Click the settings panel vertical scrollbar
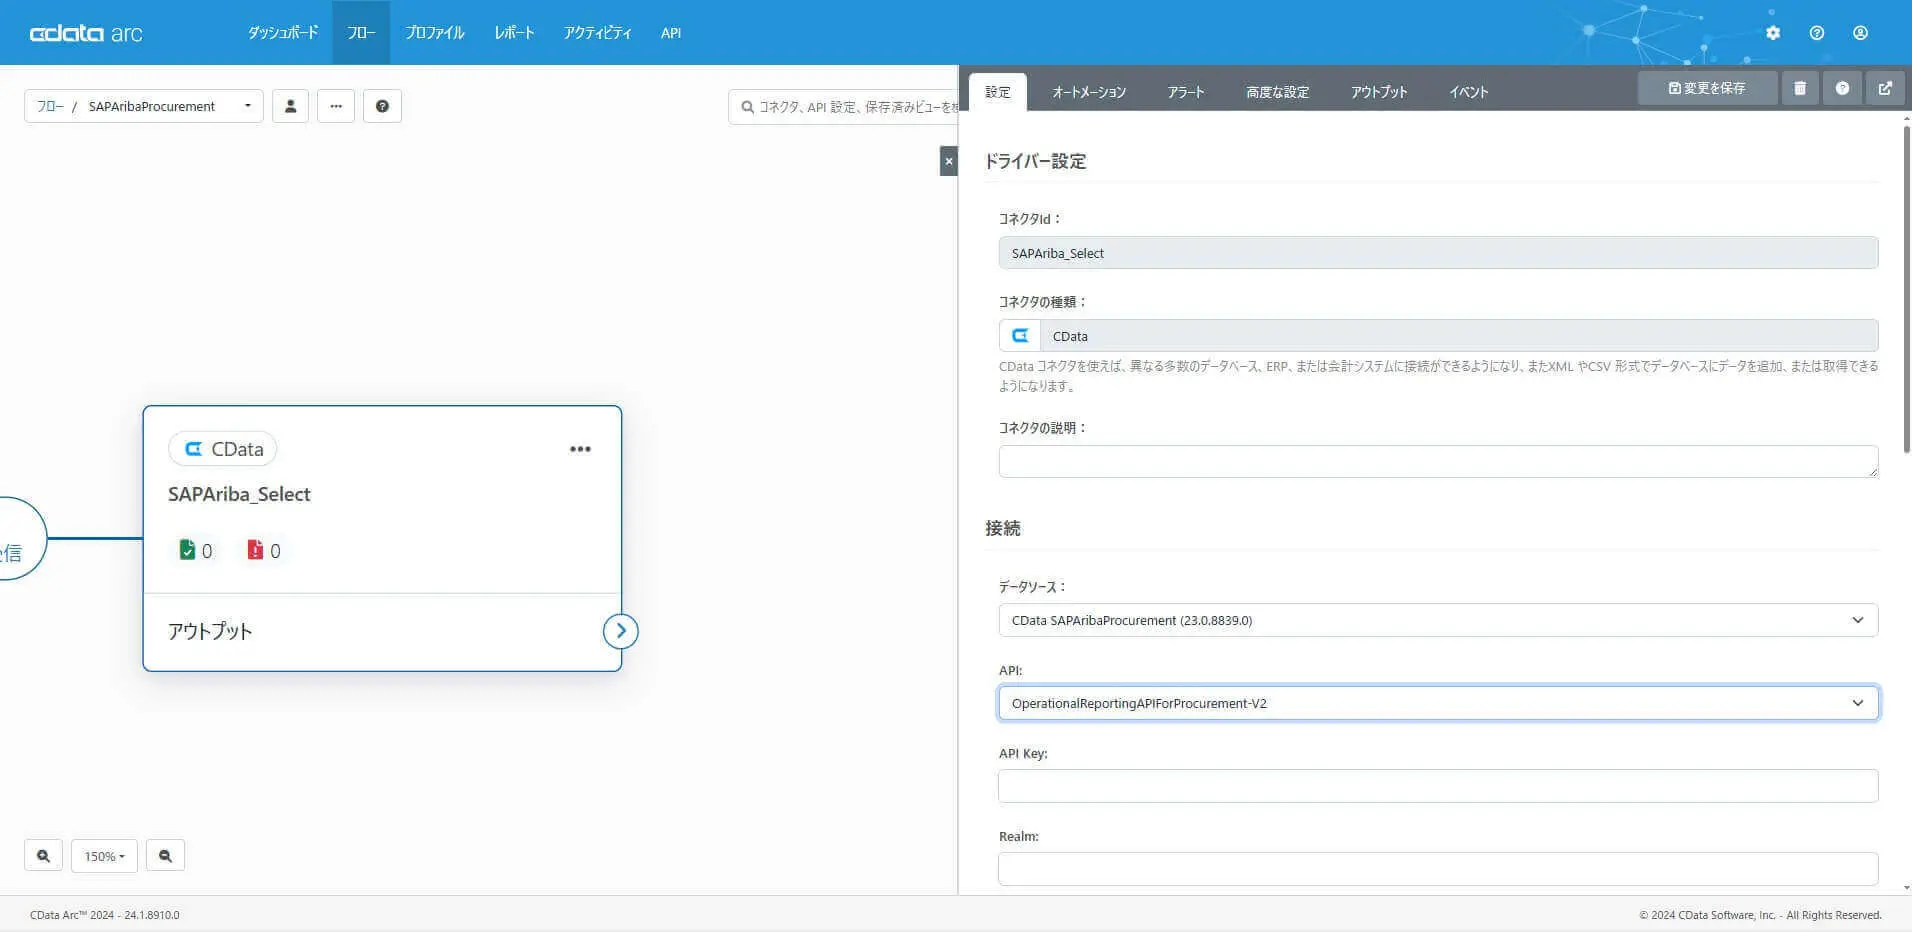 coord(1907,290)
